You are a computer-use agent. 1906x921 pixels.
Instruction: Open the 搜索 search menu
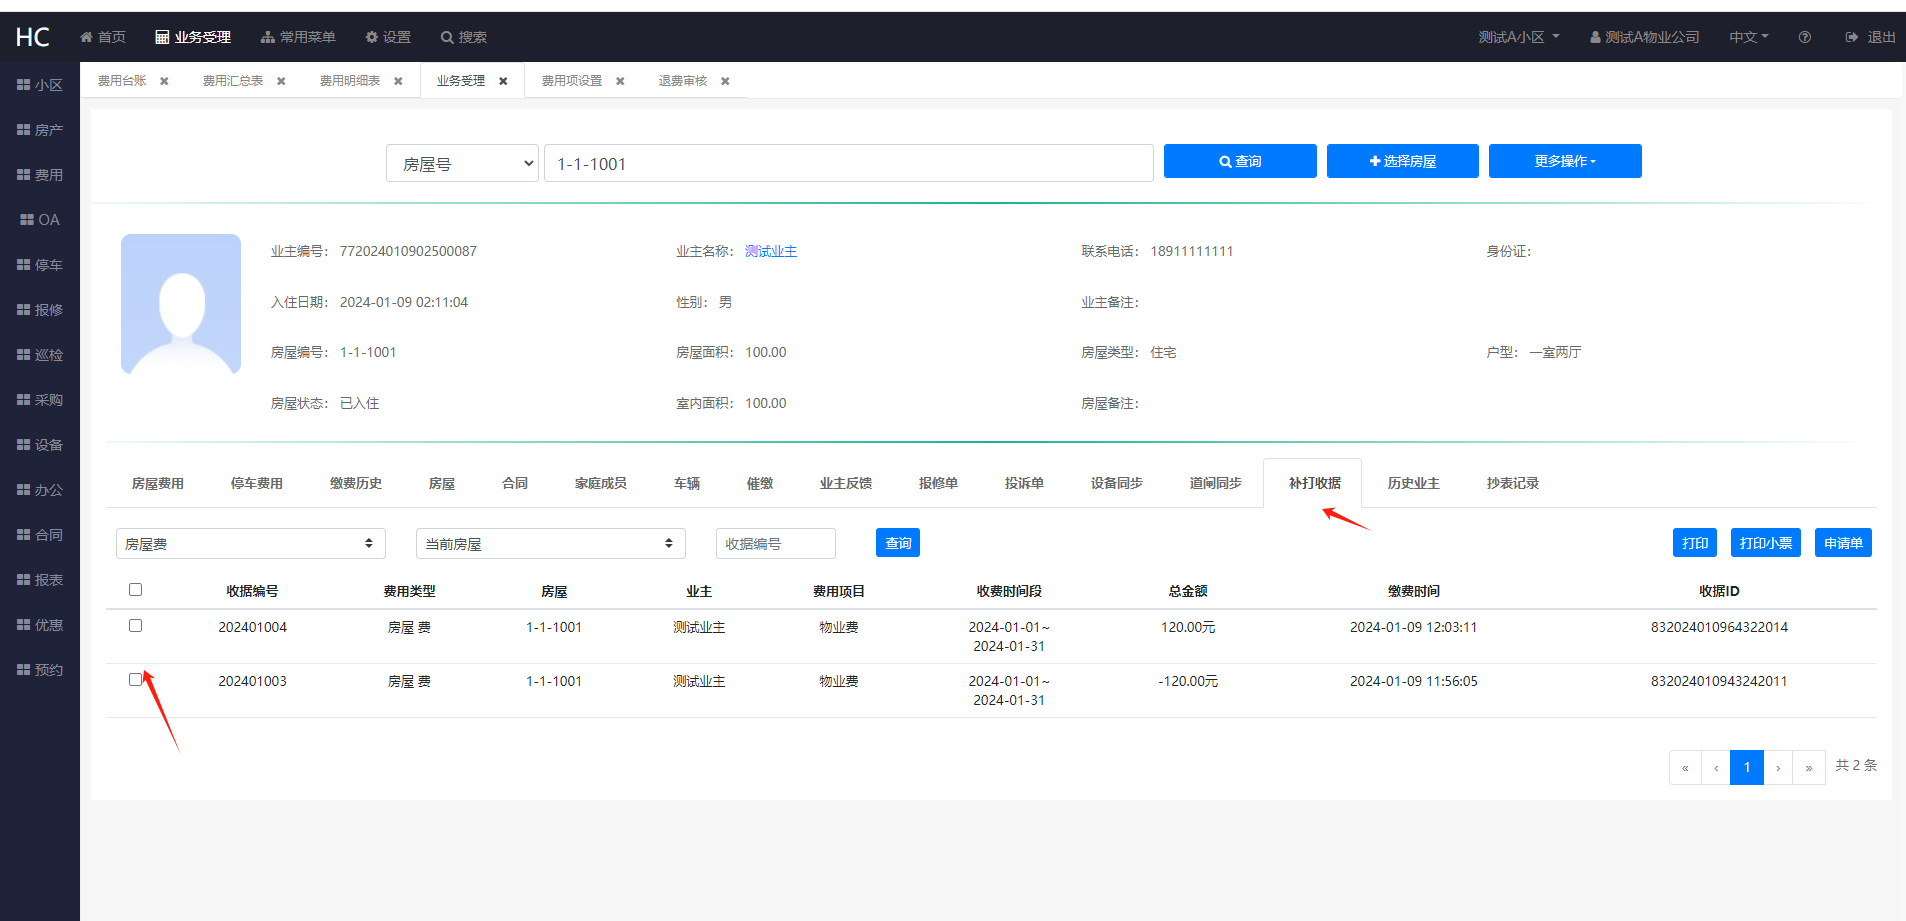point(464,37)
